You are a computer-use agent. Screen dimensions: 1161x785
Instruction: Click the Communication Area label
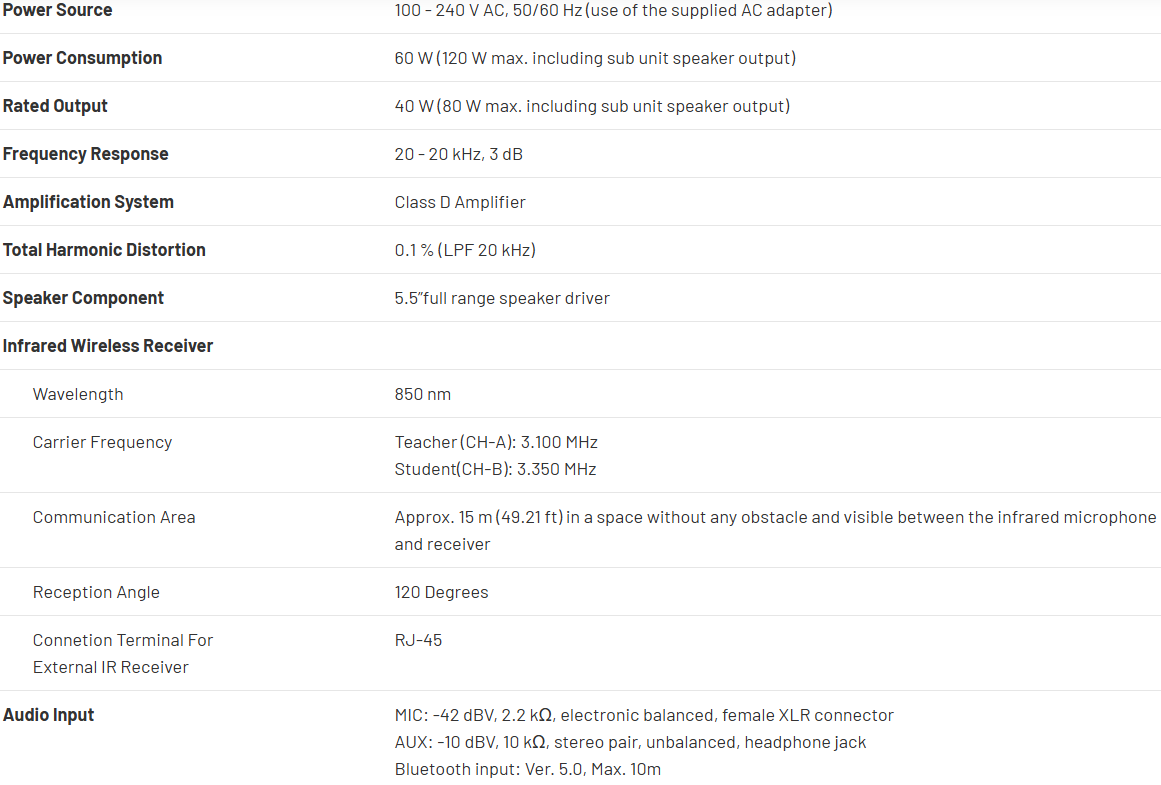[114, 517]
